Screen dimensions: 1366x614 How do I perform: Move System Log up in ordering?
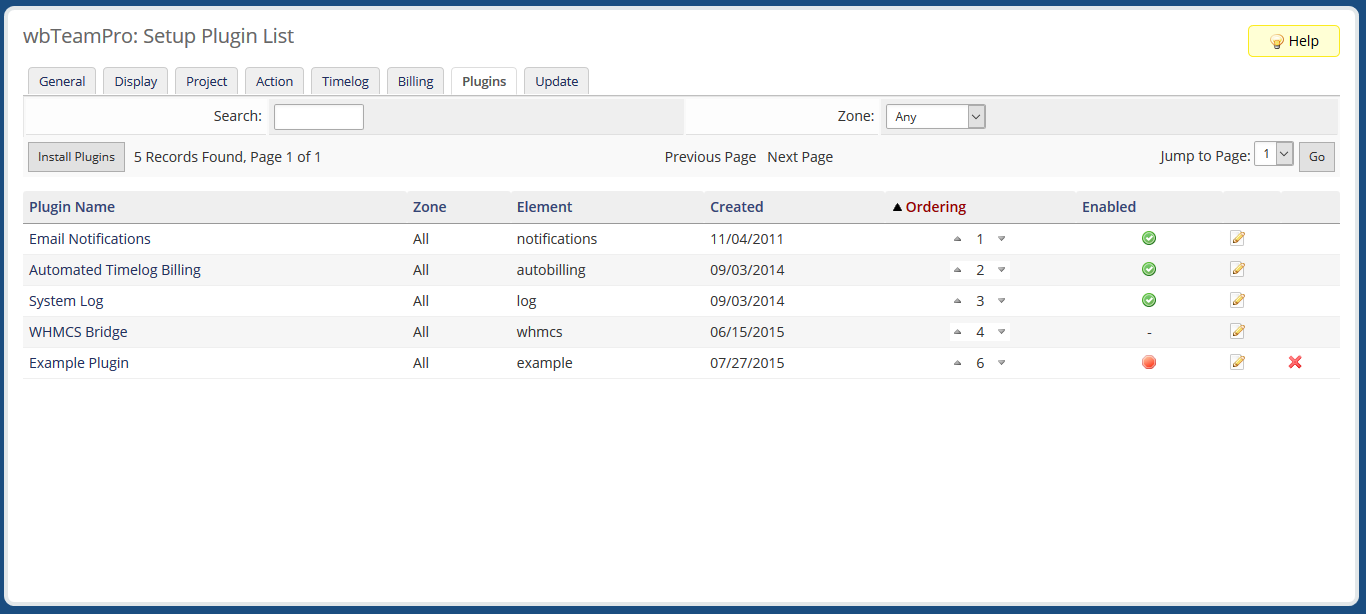point(957,301)
